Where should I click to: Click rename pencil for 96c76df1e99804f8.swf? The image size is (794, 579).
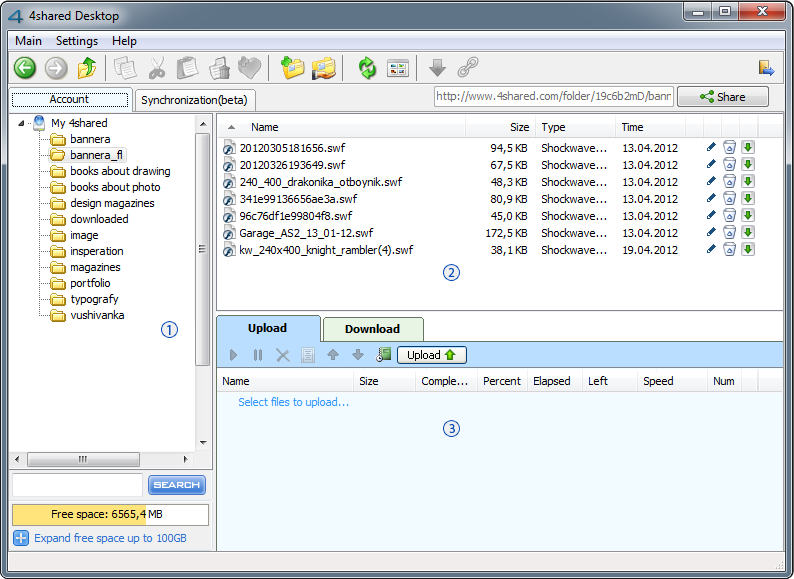tap(711, 215)
